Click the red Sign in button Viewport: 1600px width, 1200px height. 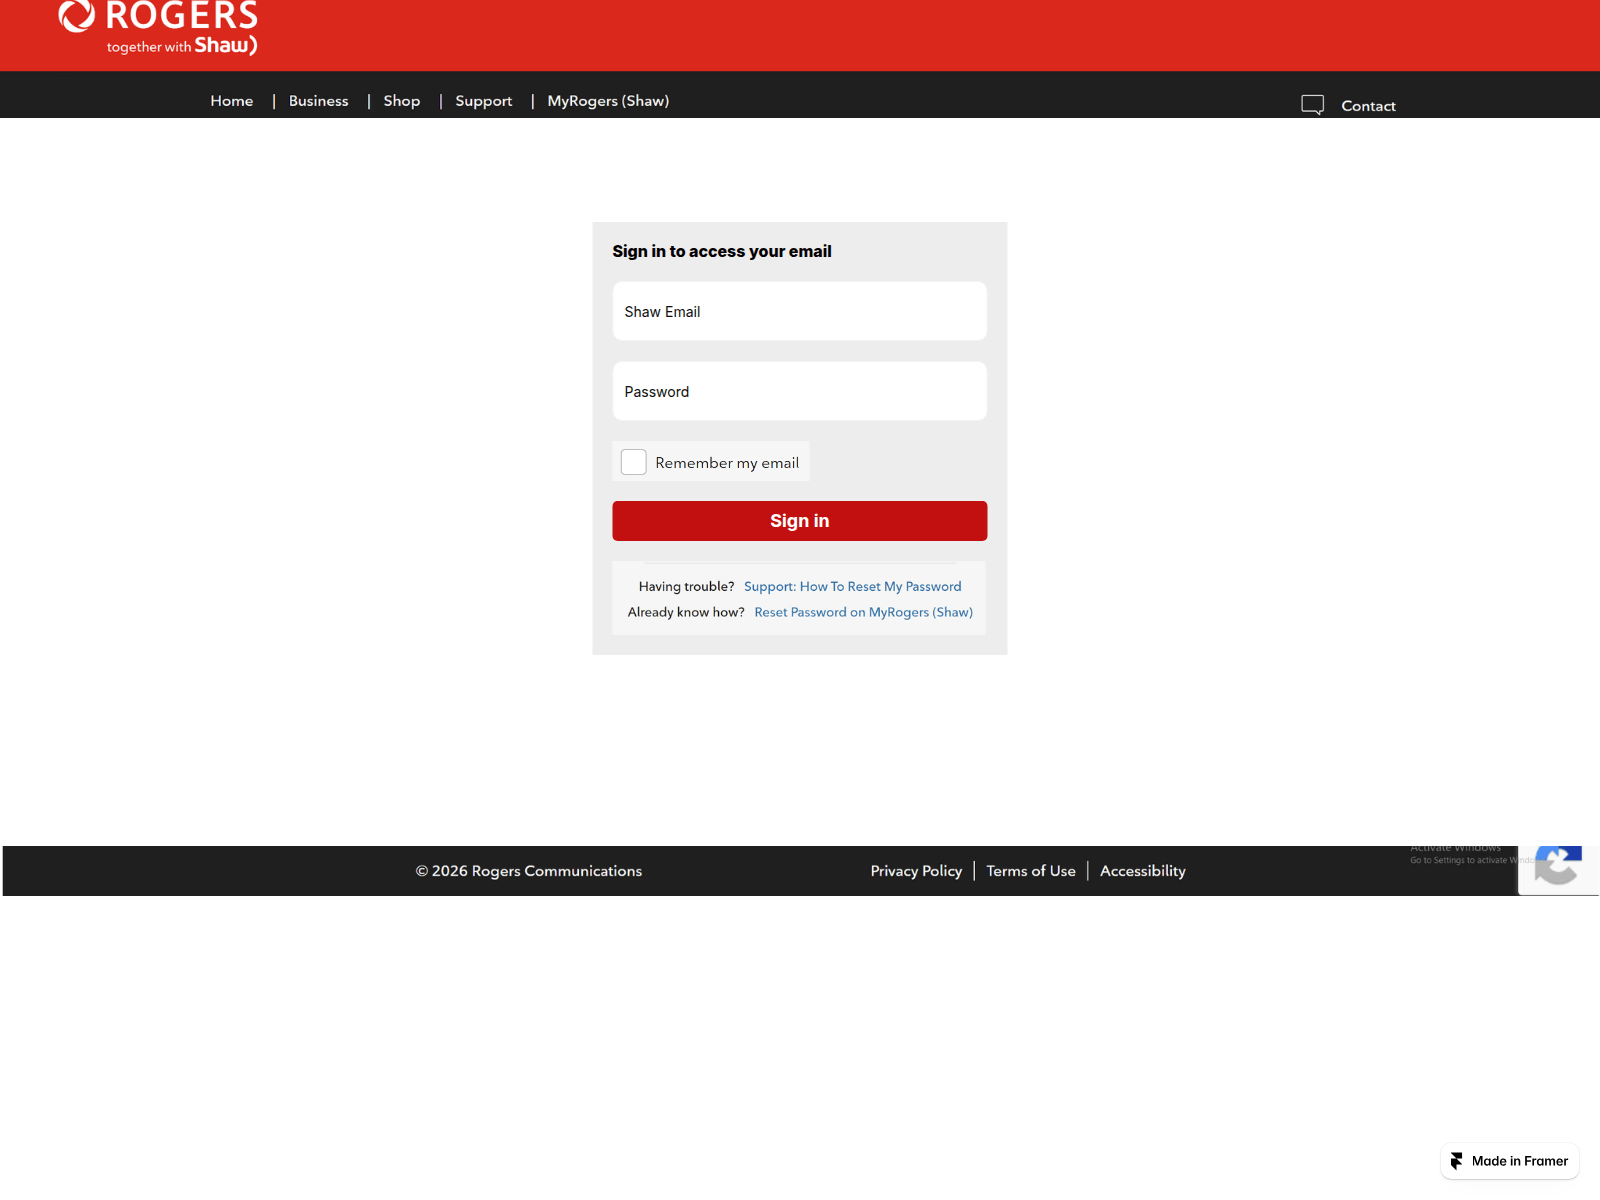(x=800, y=521)
